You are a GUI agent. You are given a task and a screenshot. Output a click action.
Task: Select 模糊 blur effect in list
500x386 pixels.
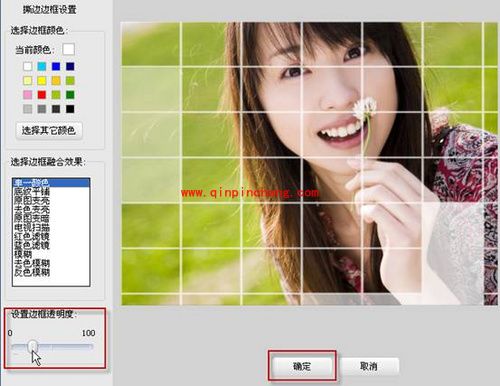click(51, 254)
